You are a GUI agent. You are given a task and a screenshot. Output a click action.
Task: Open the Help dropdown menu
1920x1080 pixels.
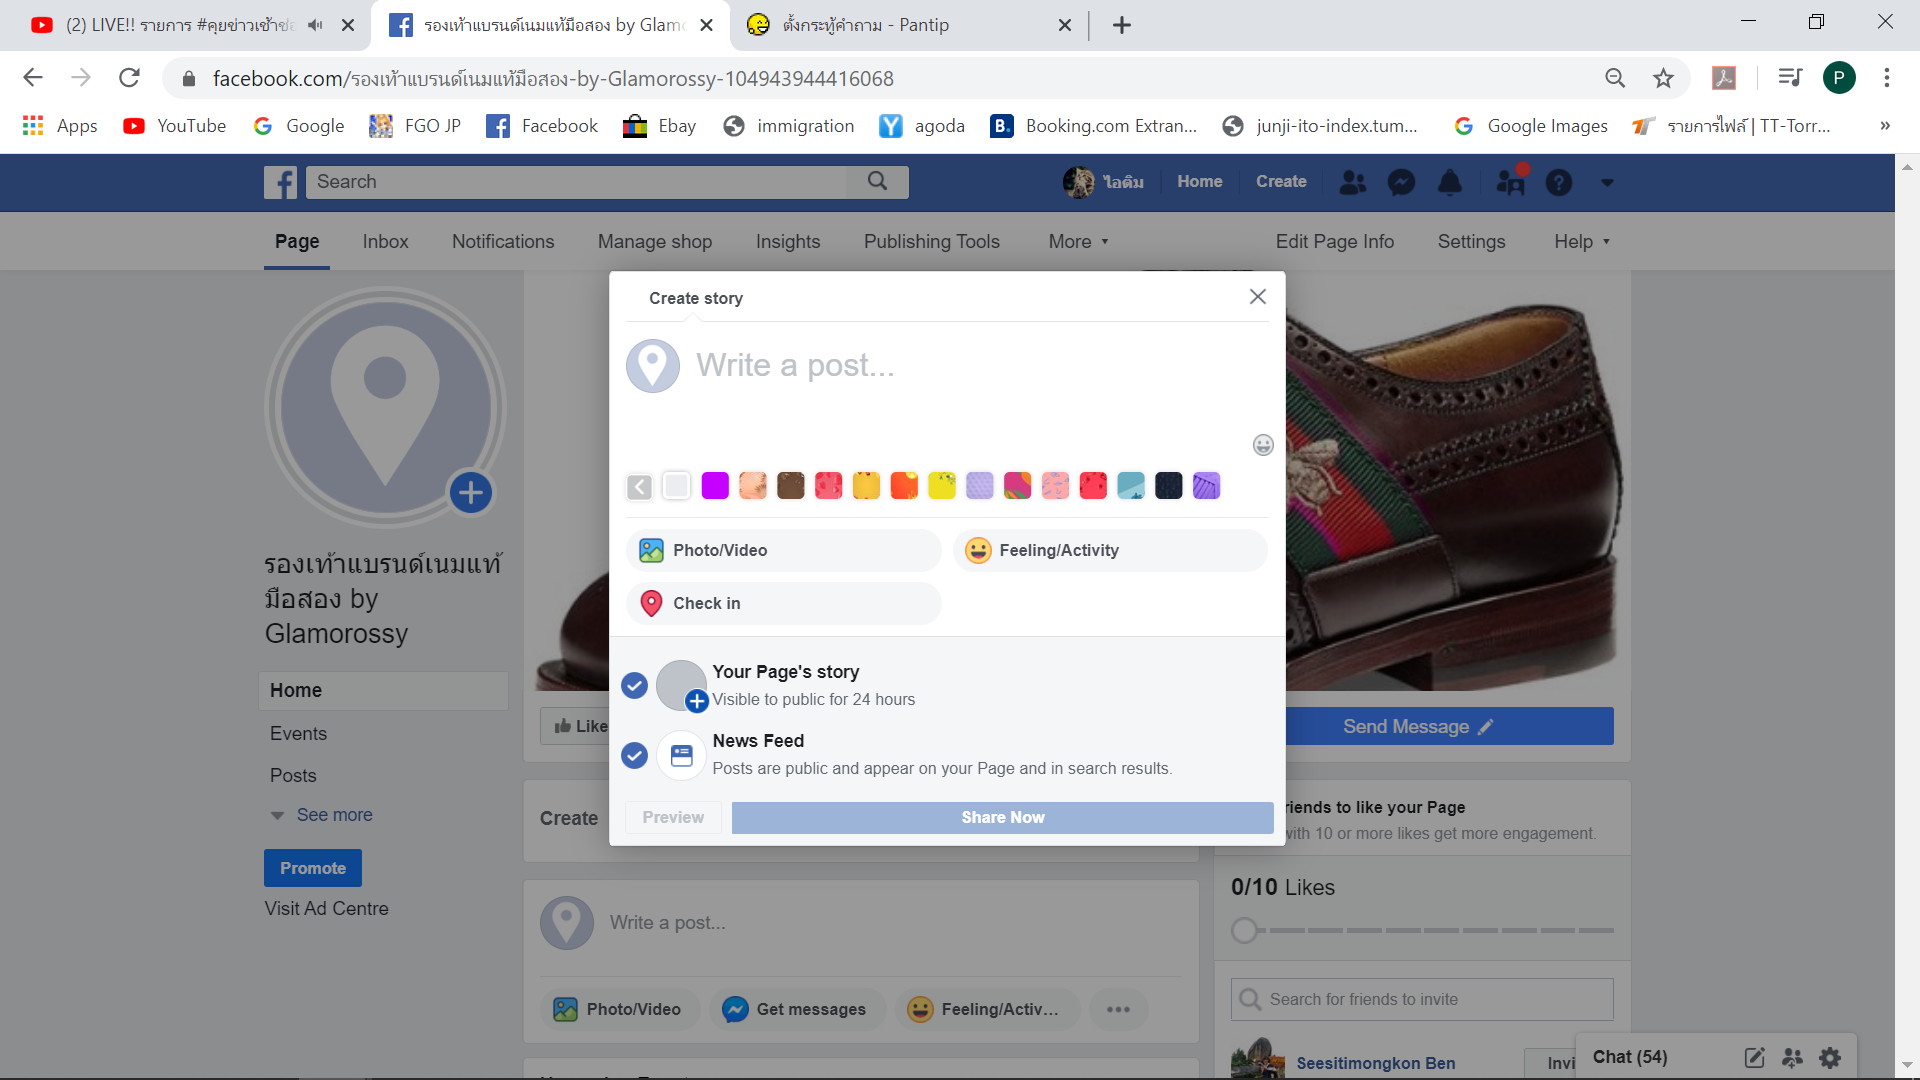[1581, 241]
